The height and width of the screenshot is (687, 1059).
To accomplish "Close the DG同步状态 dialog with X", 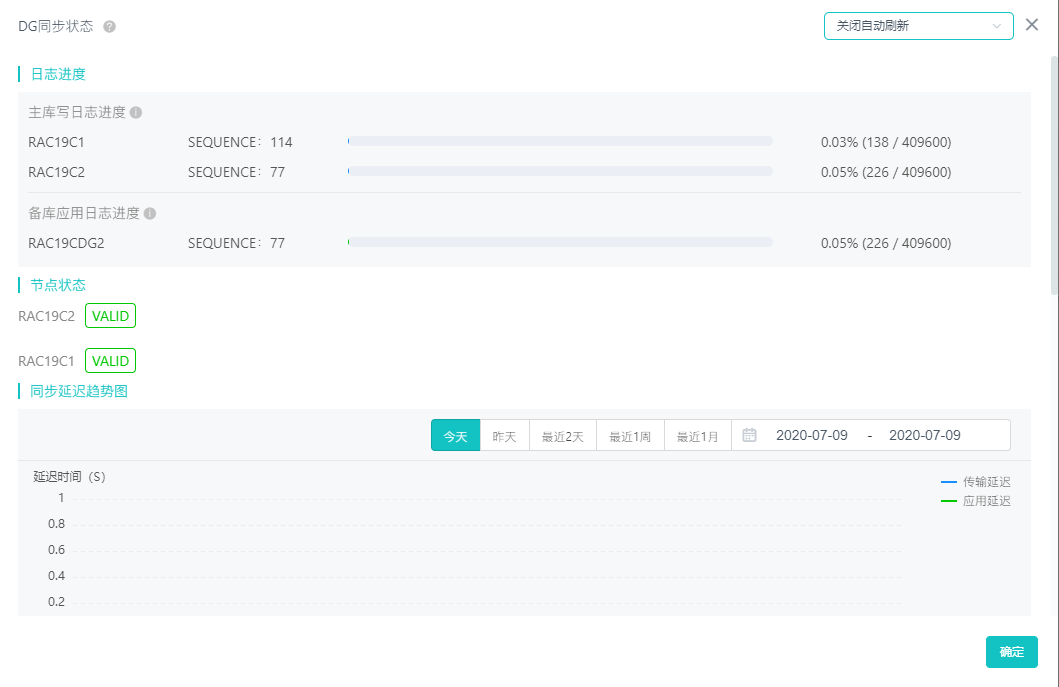I will 1032,25.
